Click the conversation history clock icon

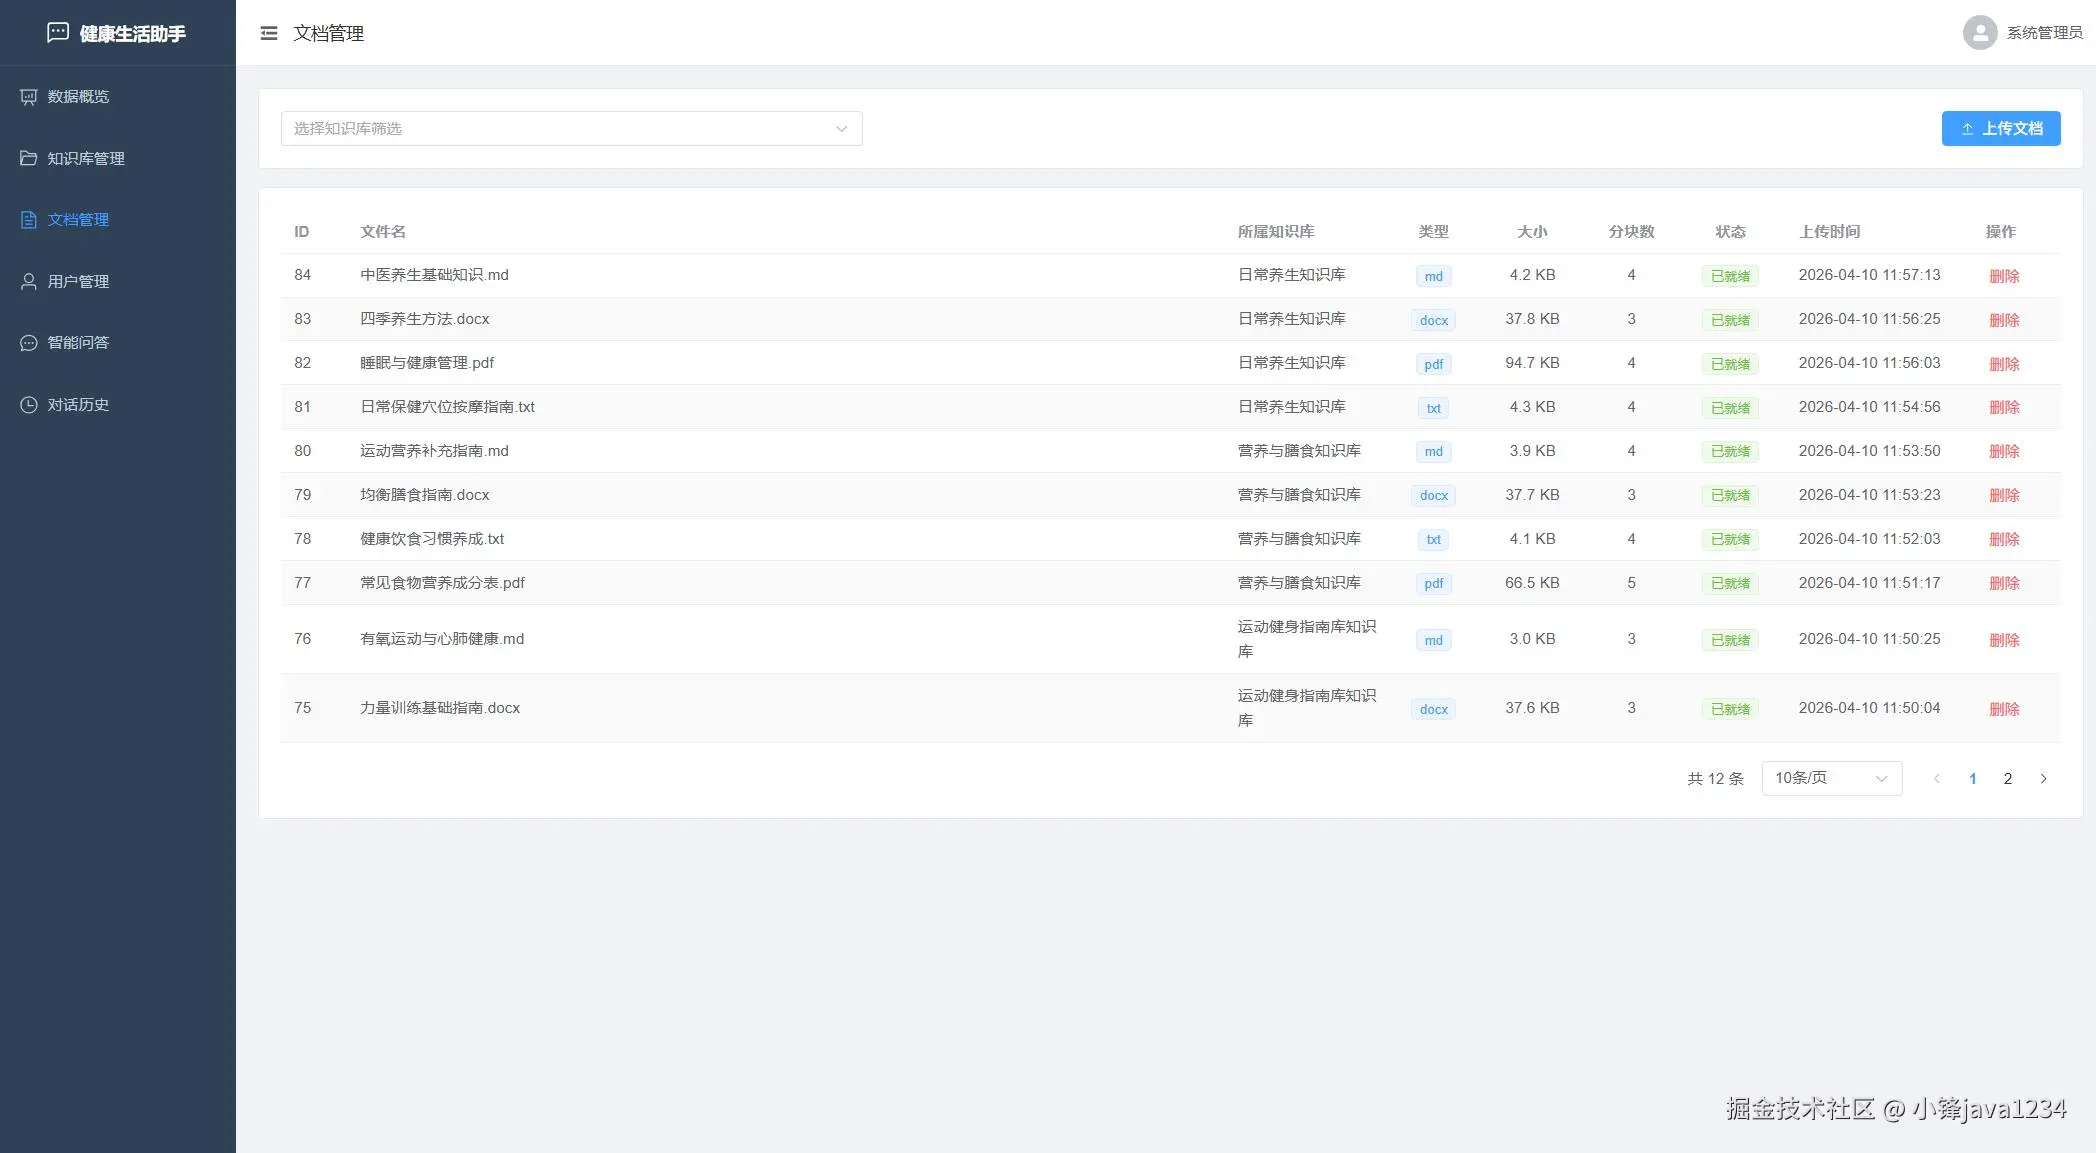(28, 405)
